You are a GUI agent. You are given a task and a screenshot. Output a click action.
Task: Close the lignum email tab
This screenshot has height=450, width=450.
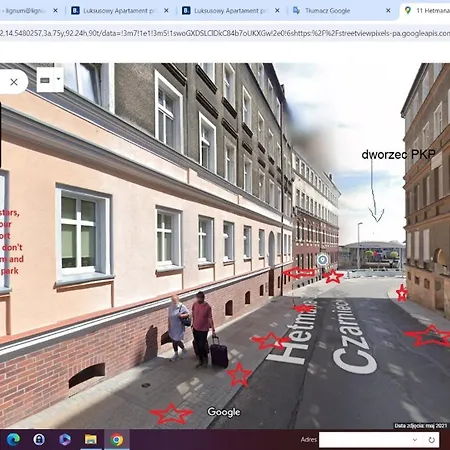pyautogui.click(x=55, y=11)
